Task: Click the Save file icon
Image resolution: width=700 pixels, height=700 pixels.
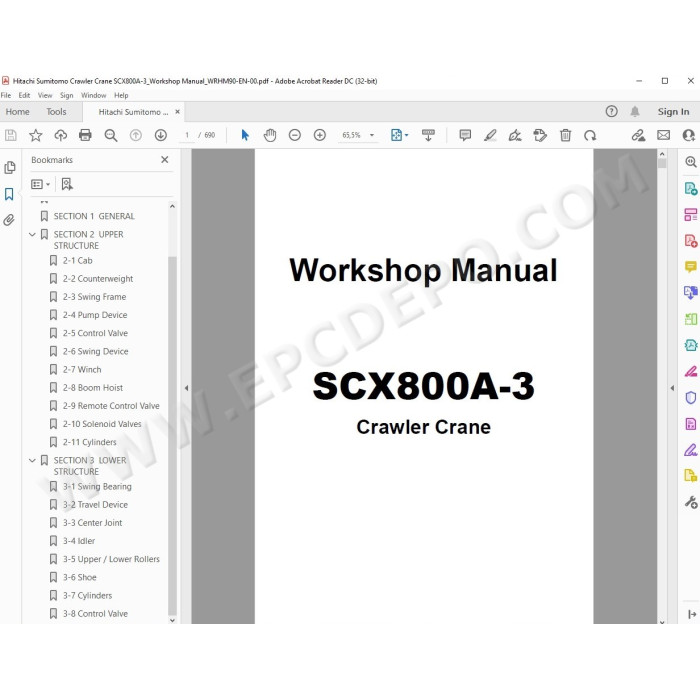Action: [x=11, y=135]
